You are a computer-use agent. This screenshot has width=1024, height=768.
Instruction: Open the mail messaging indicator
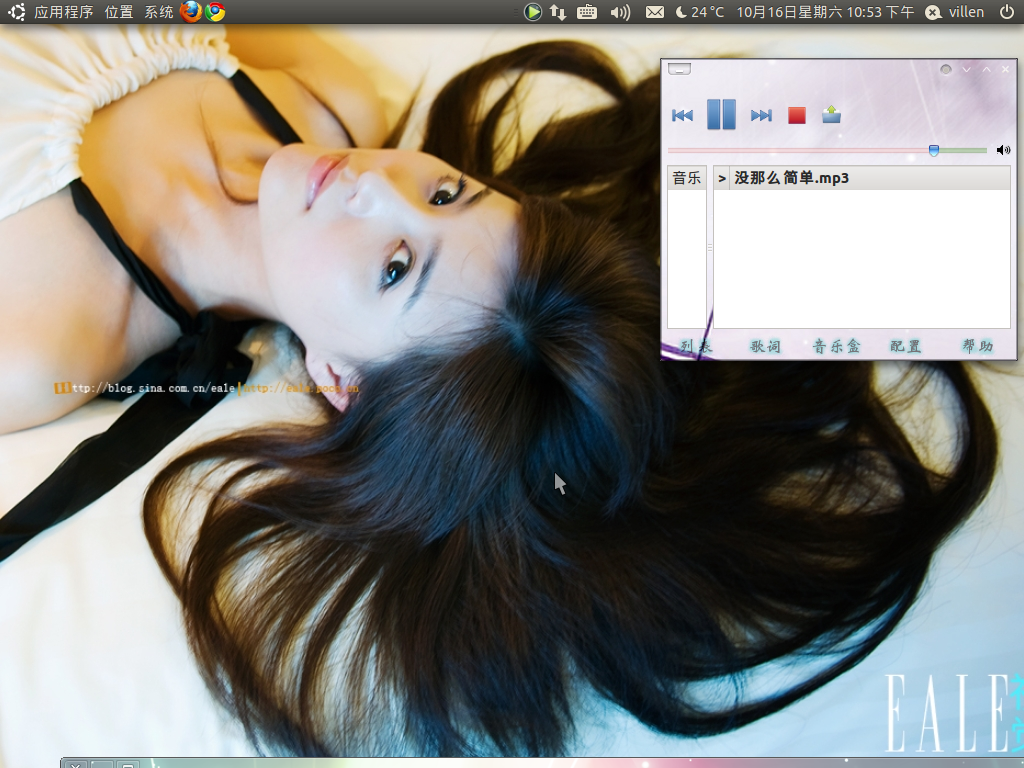coord(655,12)
